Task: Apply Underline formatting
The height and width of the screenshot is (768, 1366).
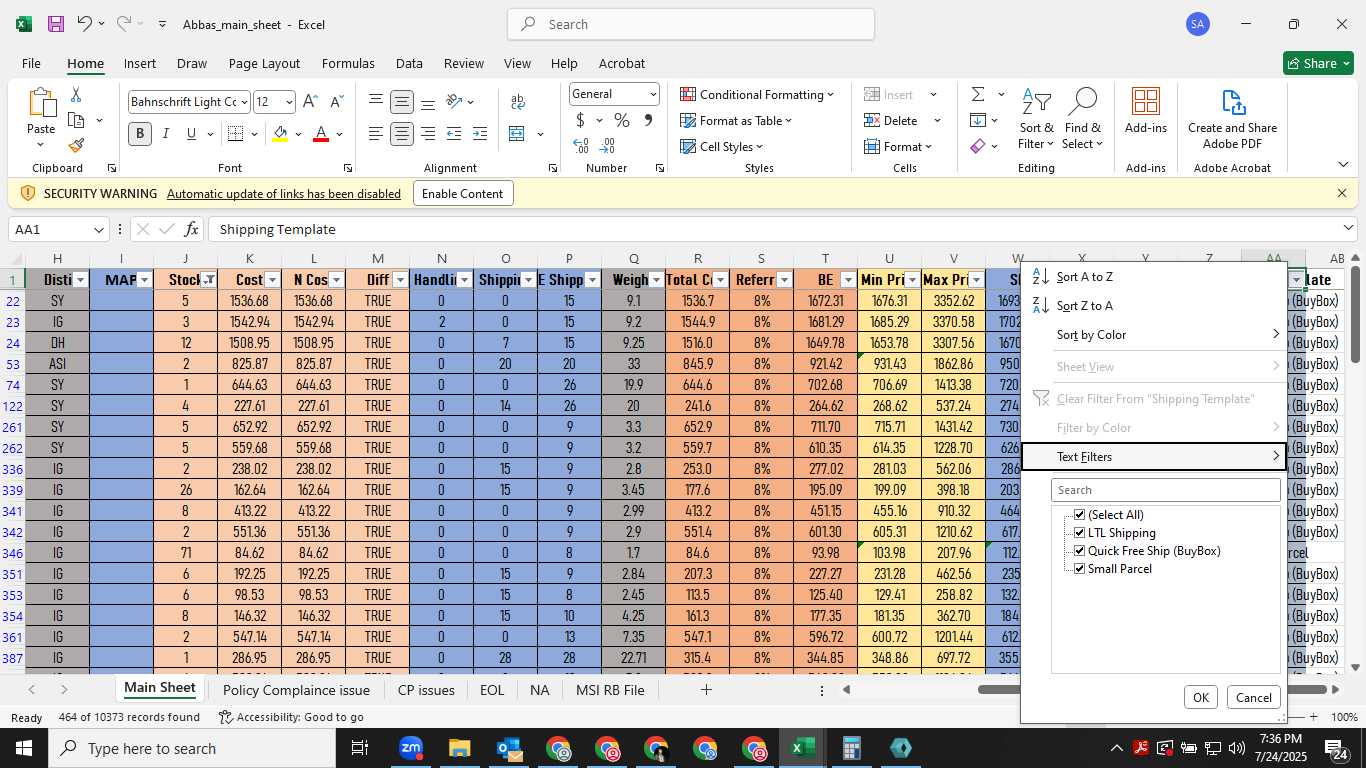Action: 190,133
